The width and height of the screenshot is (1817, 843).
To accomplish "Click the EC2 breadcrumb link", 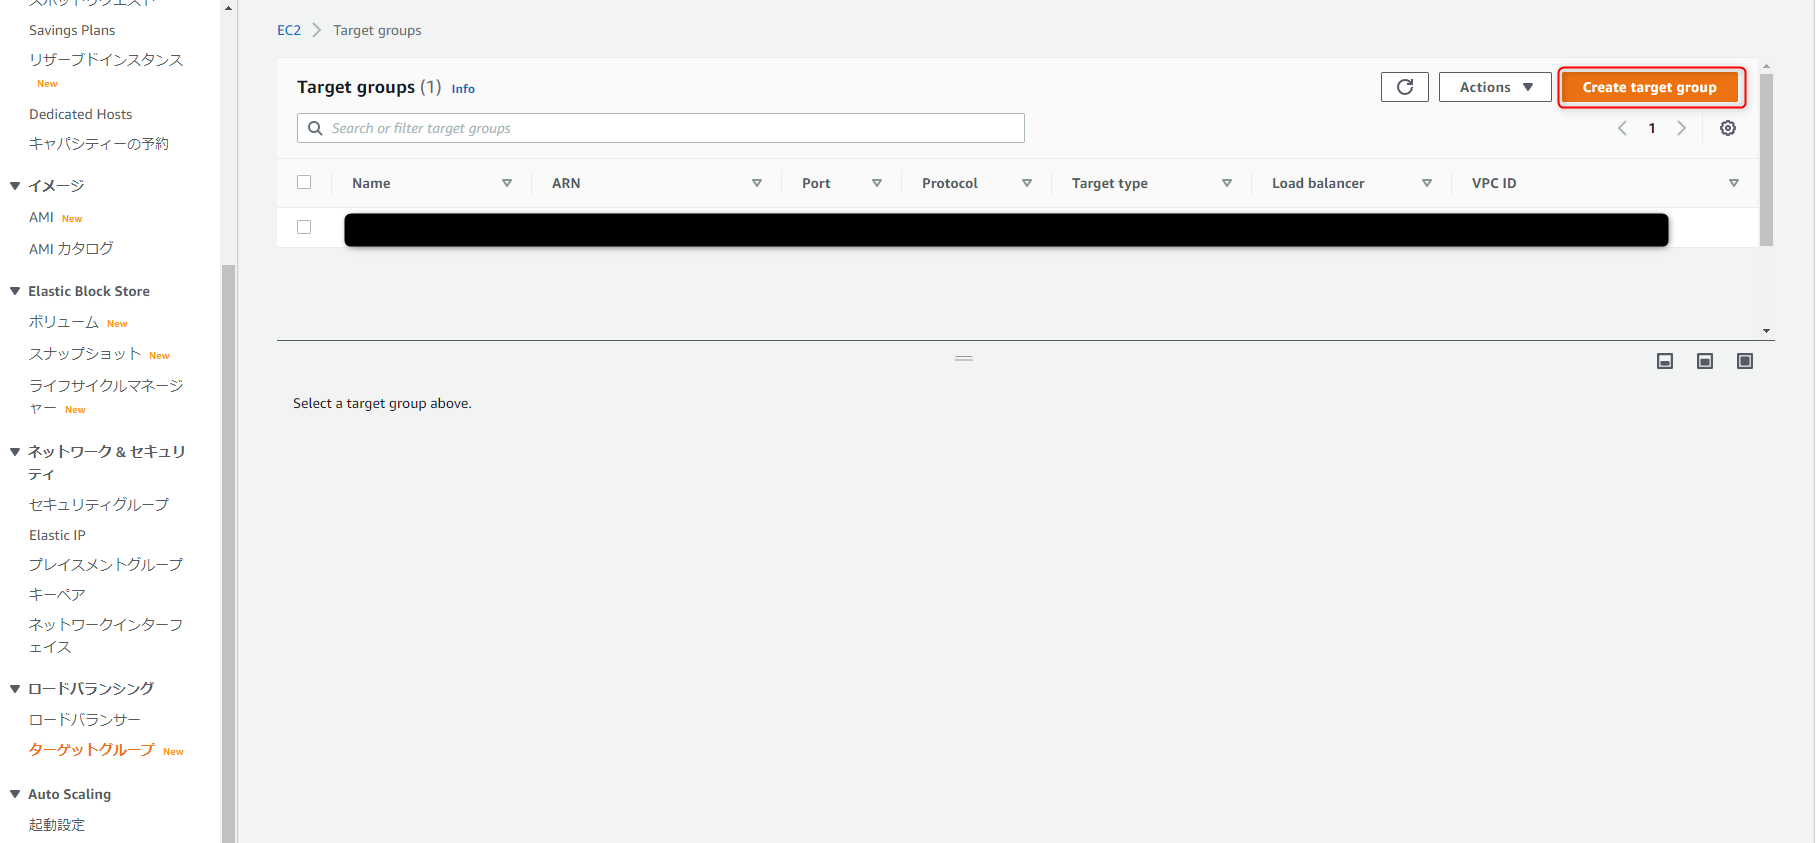I will pyautogui.click(x=289, y=30).
